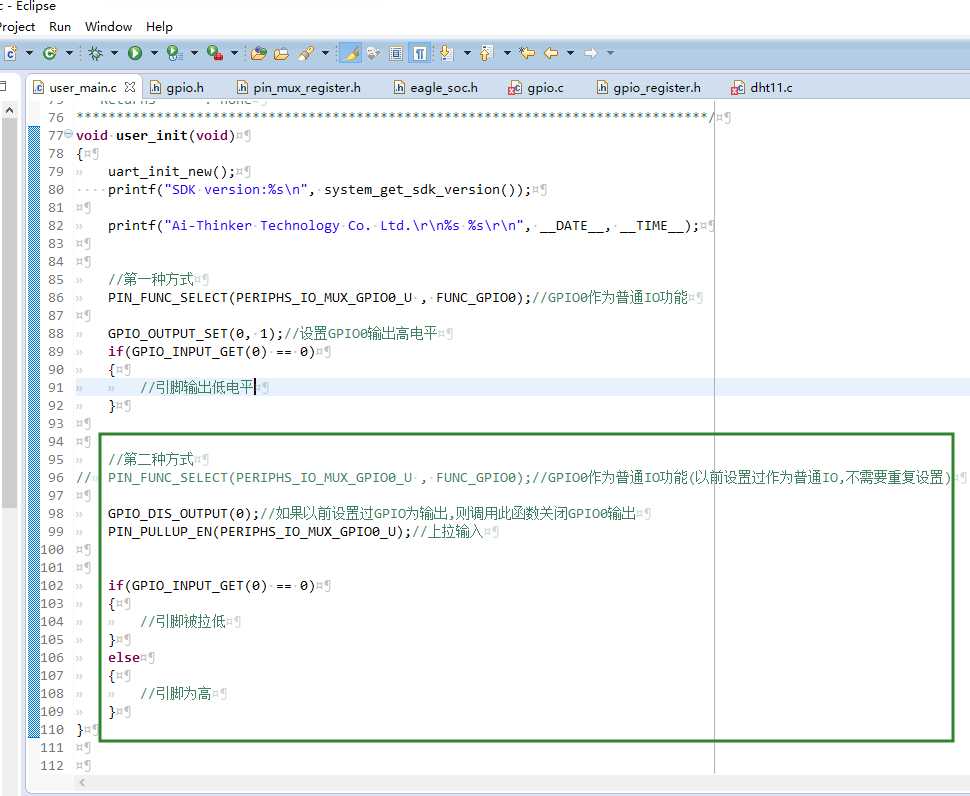Click the New C source file icon
The width and height of the screenshot is (970, 796).
[x=11, y=54]
